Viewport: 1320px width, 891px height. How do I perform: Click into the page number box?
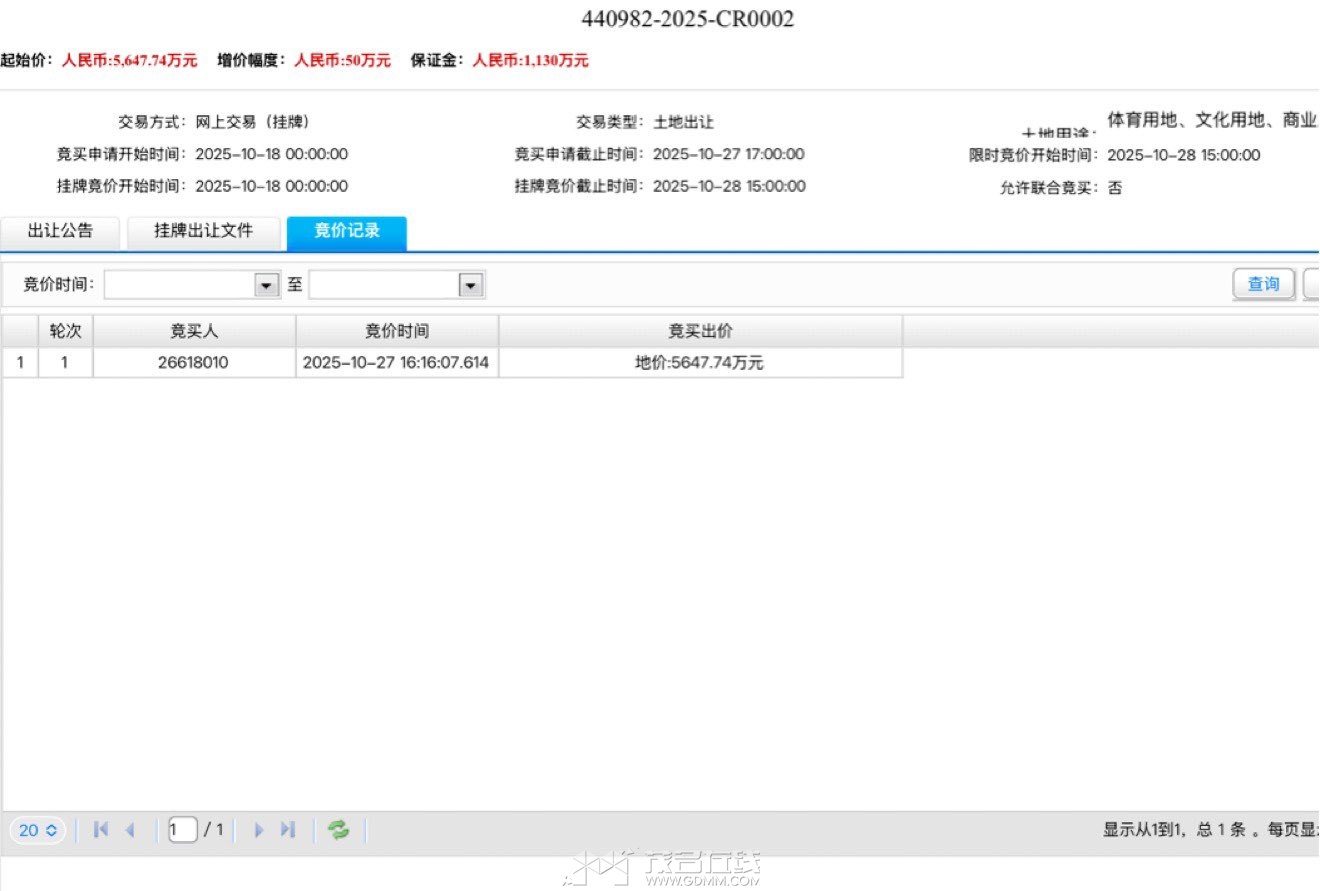pos(183,830)
